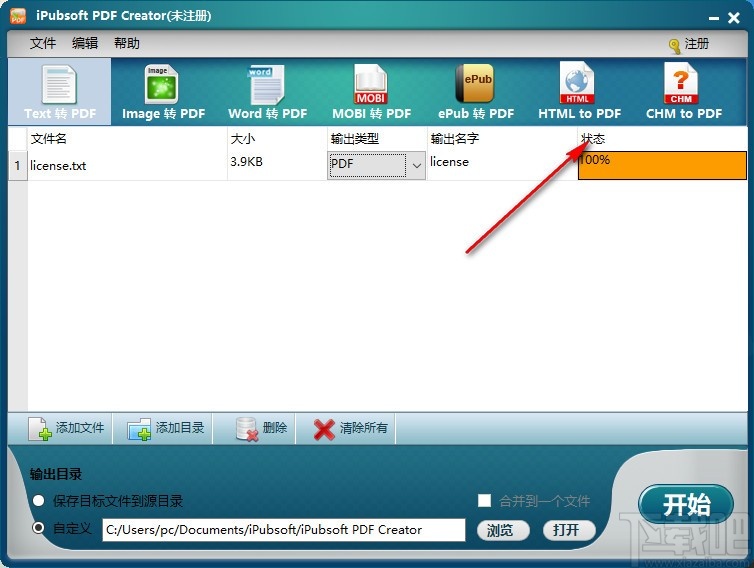Click the 浏览 browse button

click(x=503, y=530)
